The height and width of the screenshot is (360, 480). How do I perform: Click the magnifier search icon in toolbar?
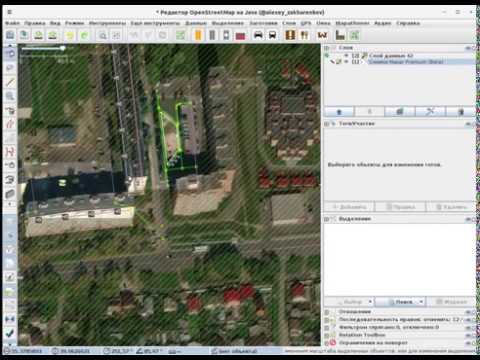(103, 35)
